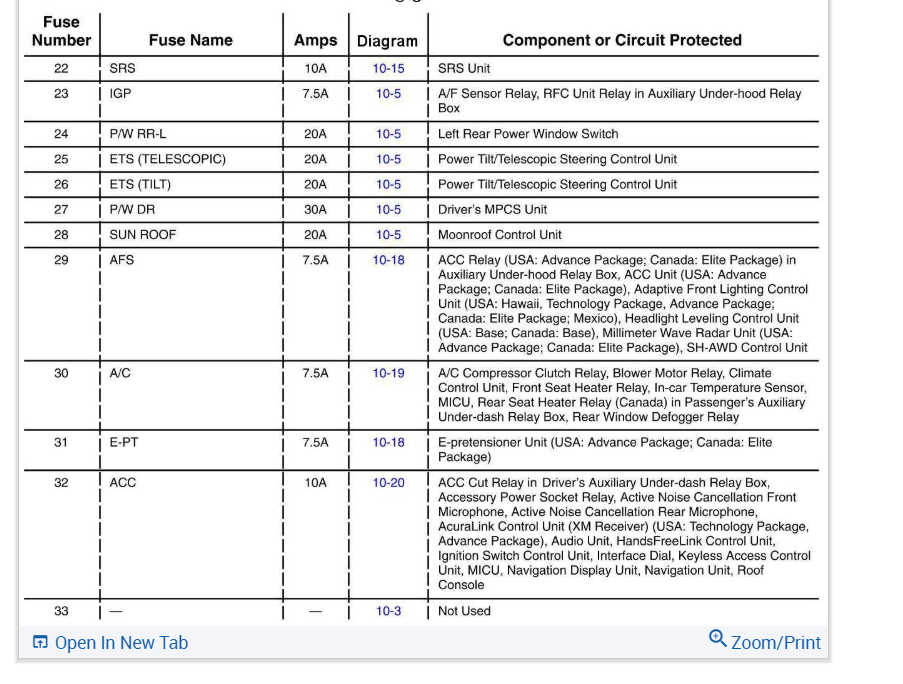Image resolution: width=903 pixels, height=684 pixels.
Task: Open diagram 10-5 for SUN ROOF fuse
Action: (x=388, y=235)
